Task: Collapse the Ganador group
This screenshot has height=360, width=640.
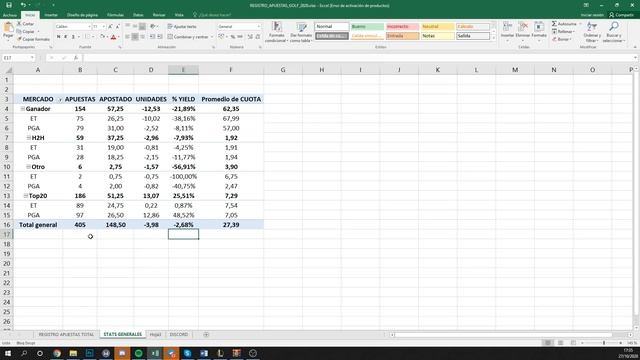Action: coord(23,109)
